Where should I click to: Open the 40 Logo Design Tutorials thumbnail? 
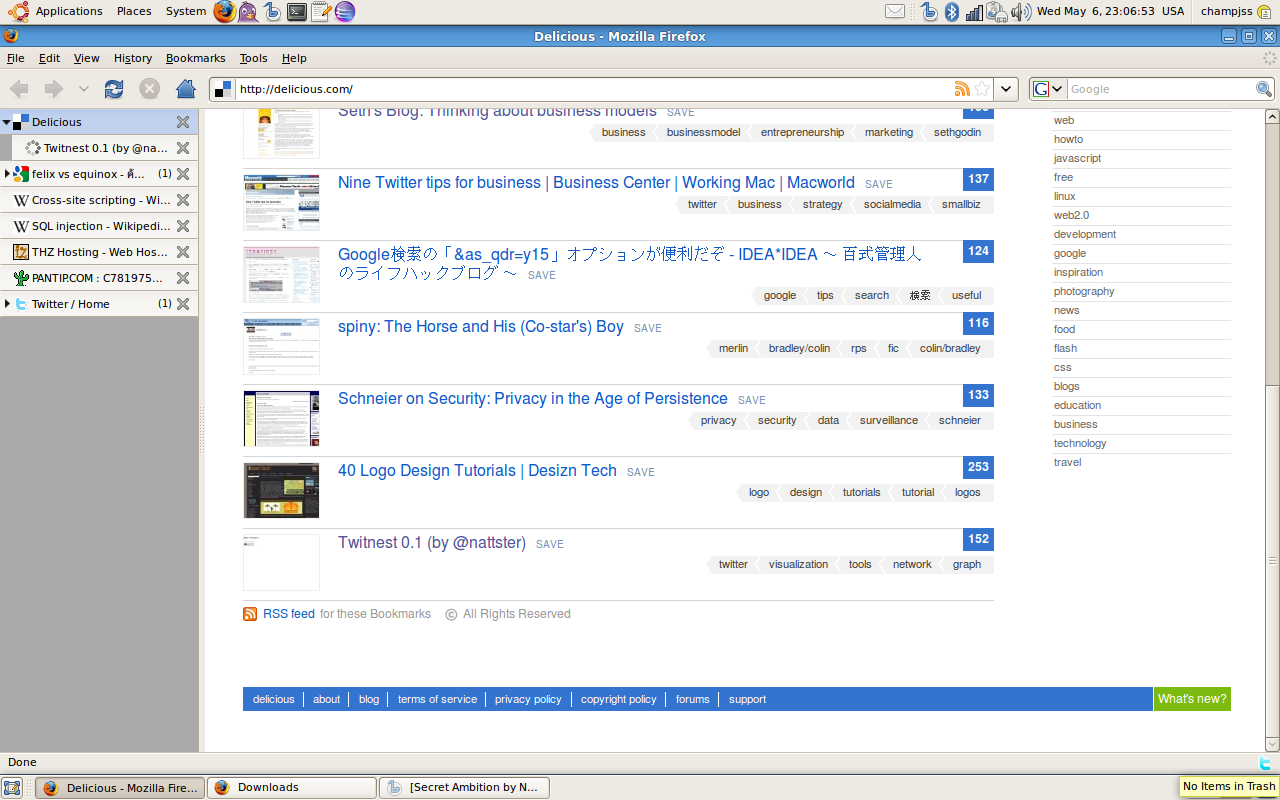click(x=281, y=490)
